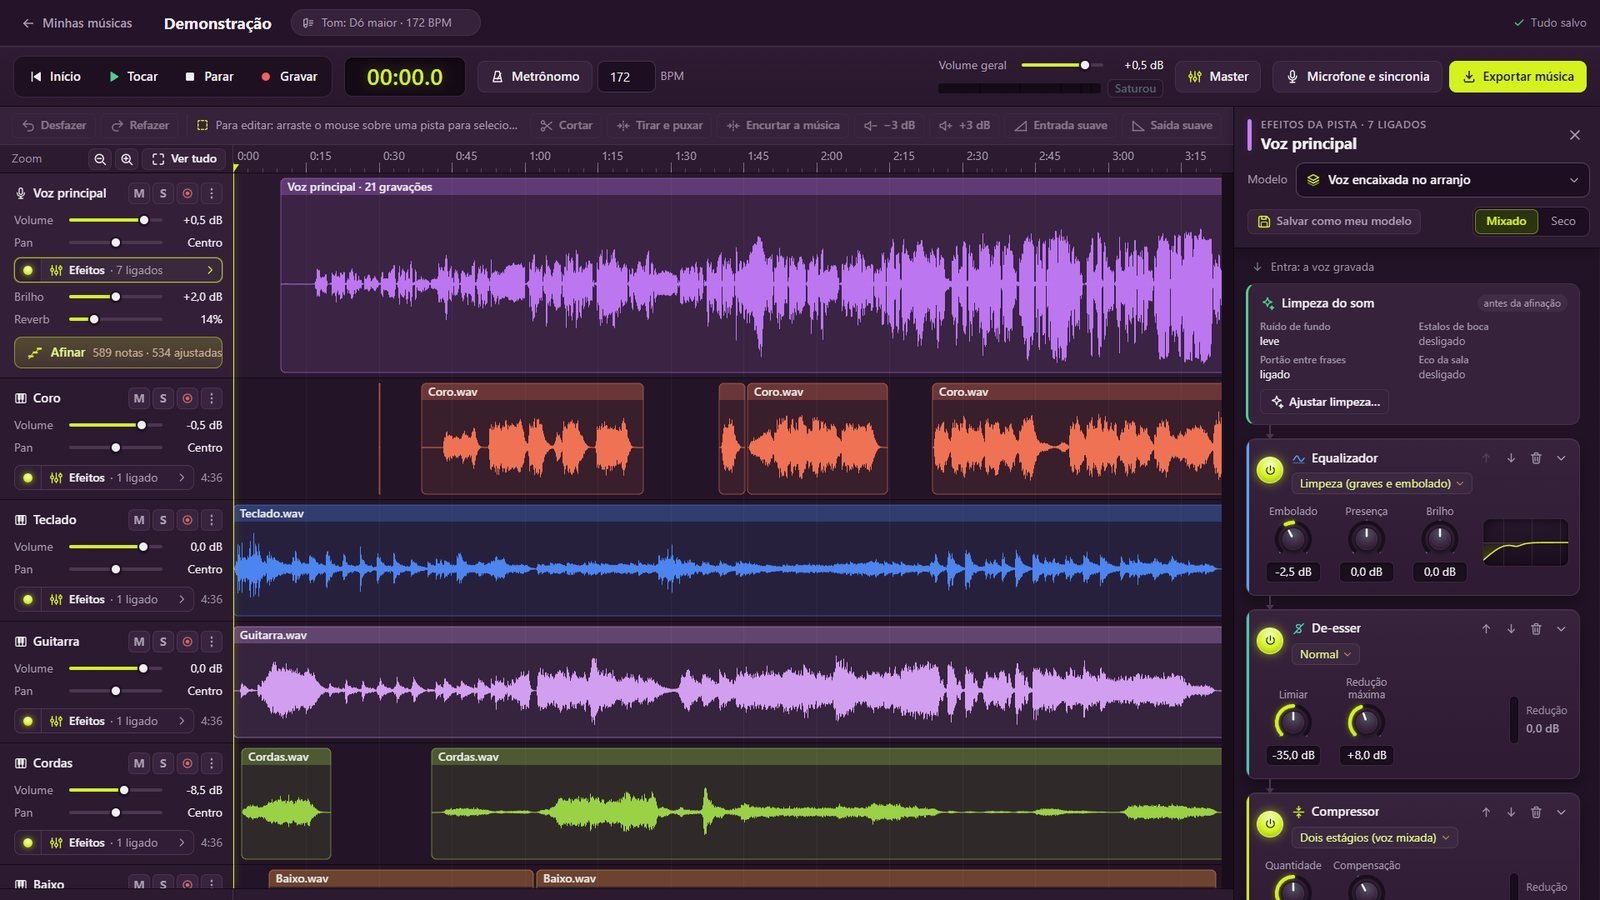Image resolution: width=1600 pixels, height=900 pixels.
Task: Open the Master panel
Action: 1218,77
